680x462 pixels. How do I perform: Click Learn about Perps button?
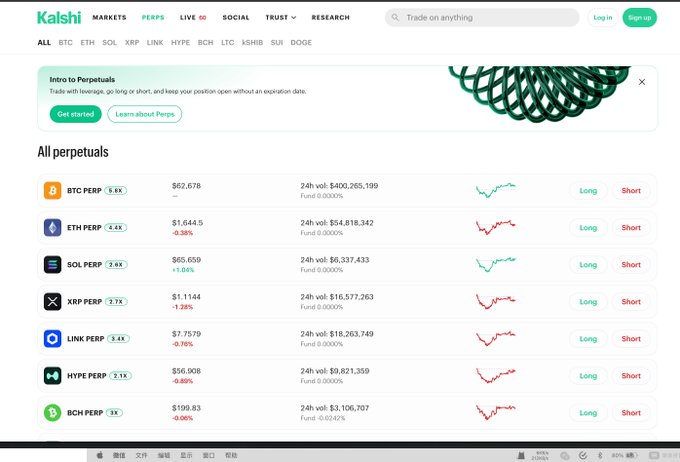pos(145,114)
